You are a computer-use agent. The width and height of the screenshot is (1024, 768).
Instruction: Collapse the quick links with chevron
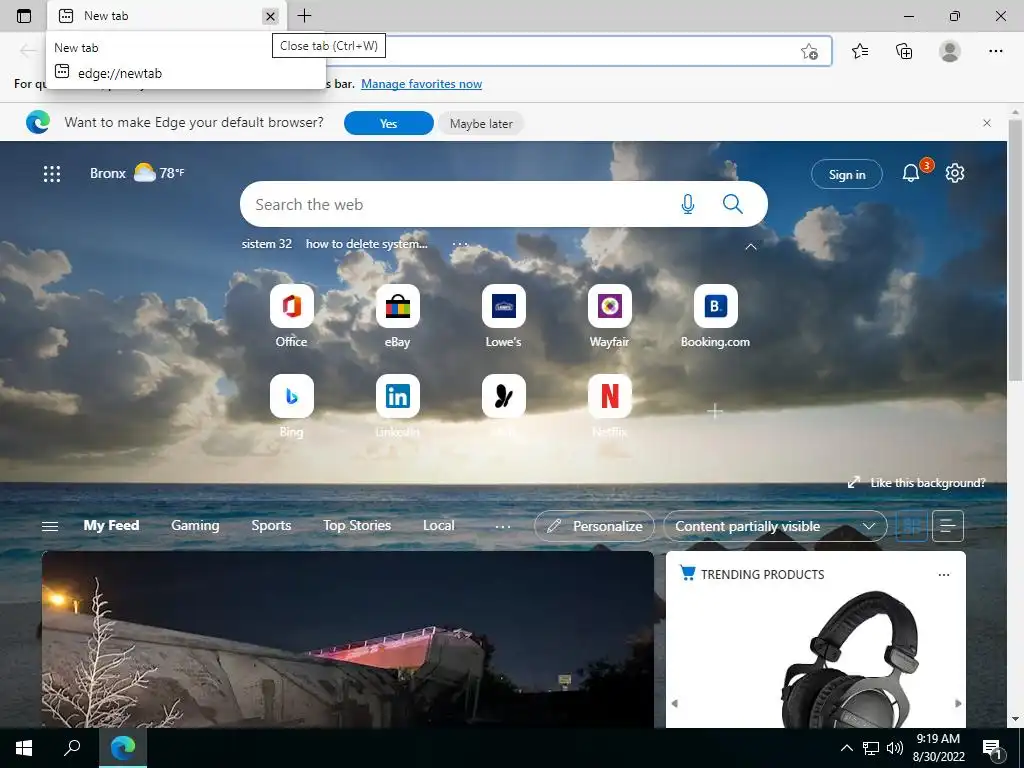coord(751,247)
